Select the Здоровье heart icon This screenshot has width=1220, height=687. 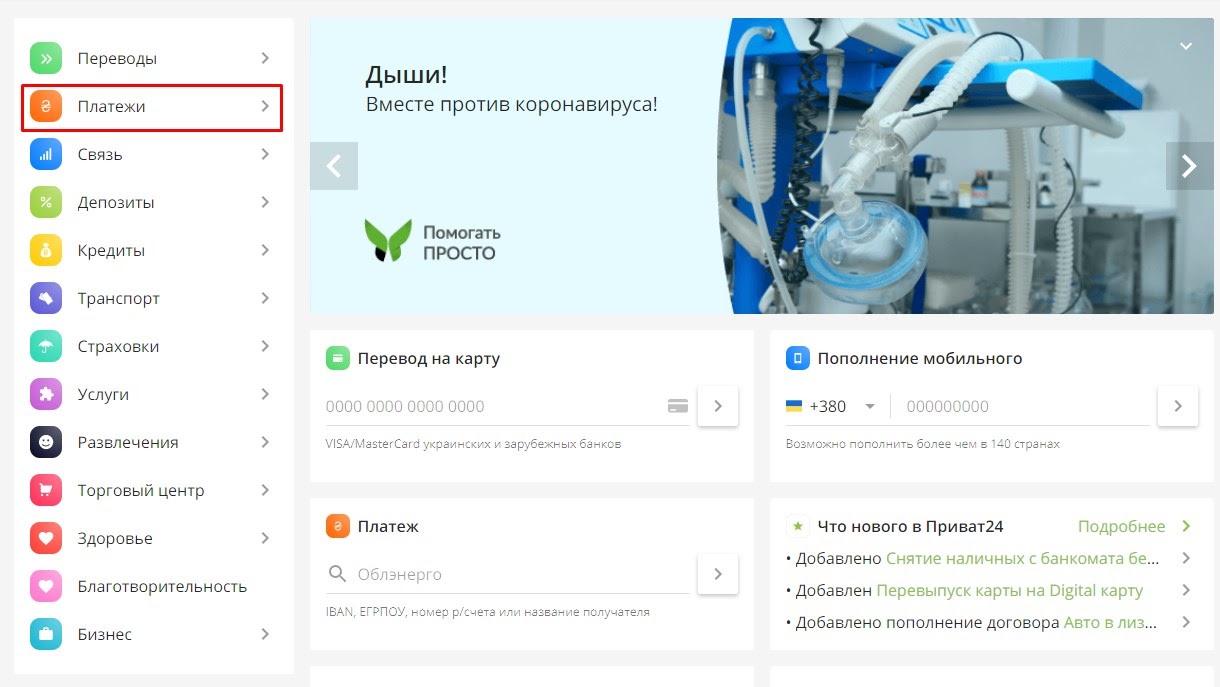coord(46,538)
